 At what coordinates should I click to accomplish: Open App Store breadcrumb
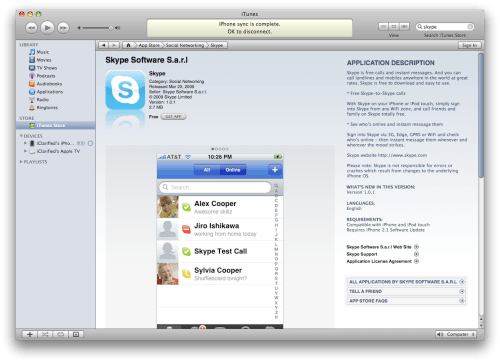pyautogui.click(x=149, y=45)
